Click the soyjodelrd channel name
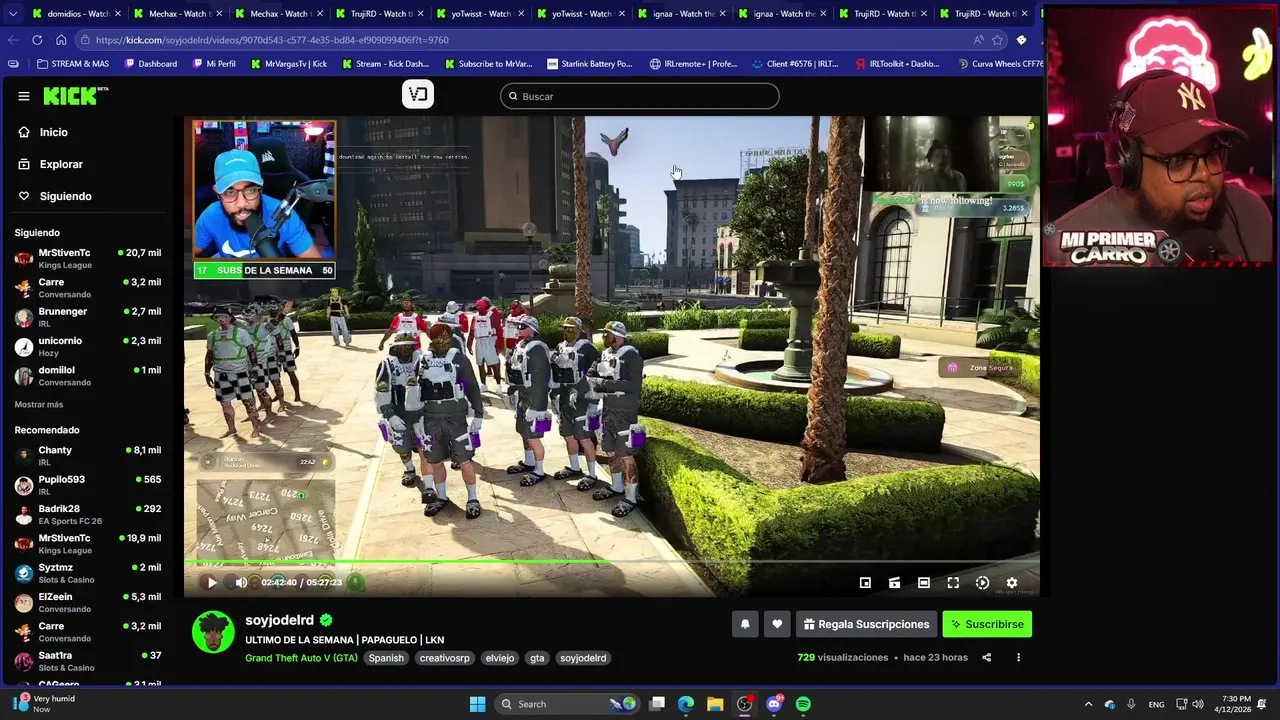The width and height of the screenshot is (1280, 720). (280, 620)
